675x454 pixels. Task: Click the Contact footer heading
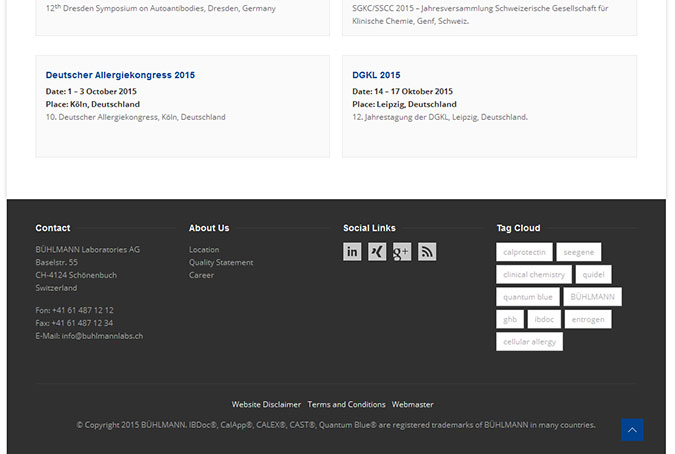[x=53, y=228]
